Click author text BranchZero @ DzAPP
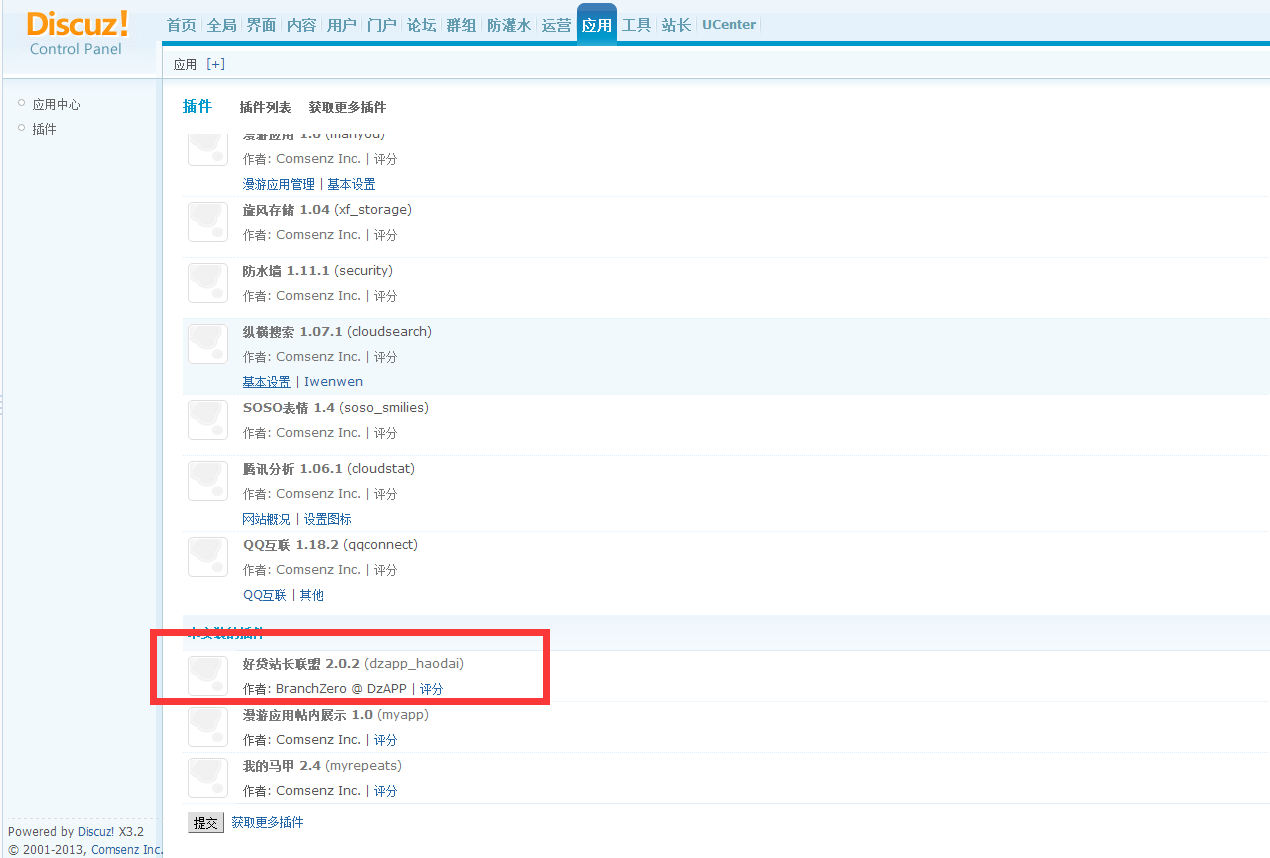1270x858 pixels. [x=341, y=689]
